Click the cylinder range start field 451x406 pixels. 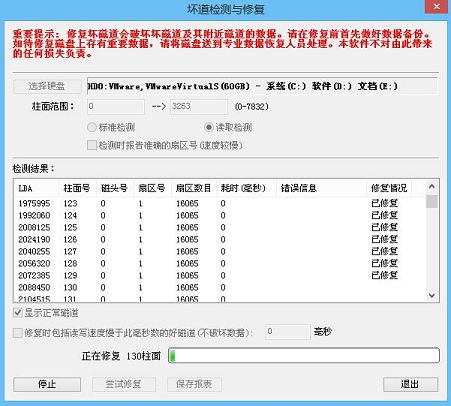116,107
